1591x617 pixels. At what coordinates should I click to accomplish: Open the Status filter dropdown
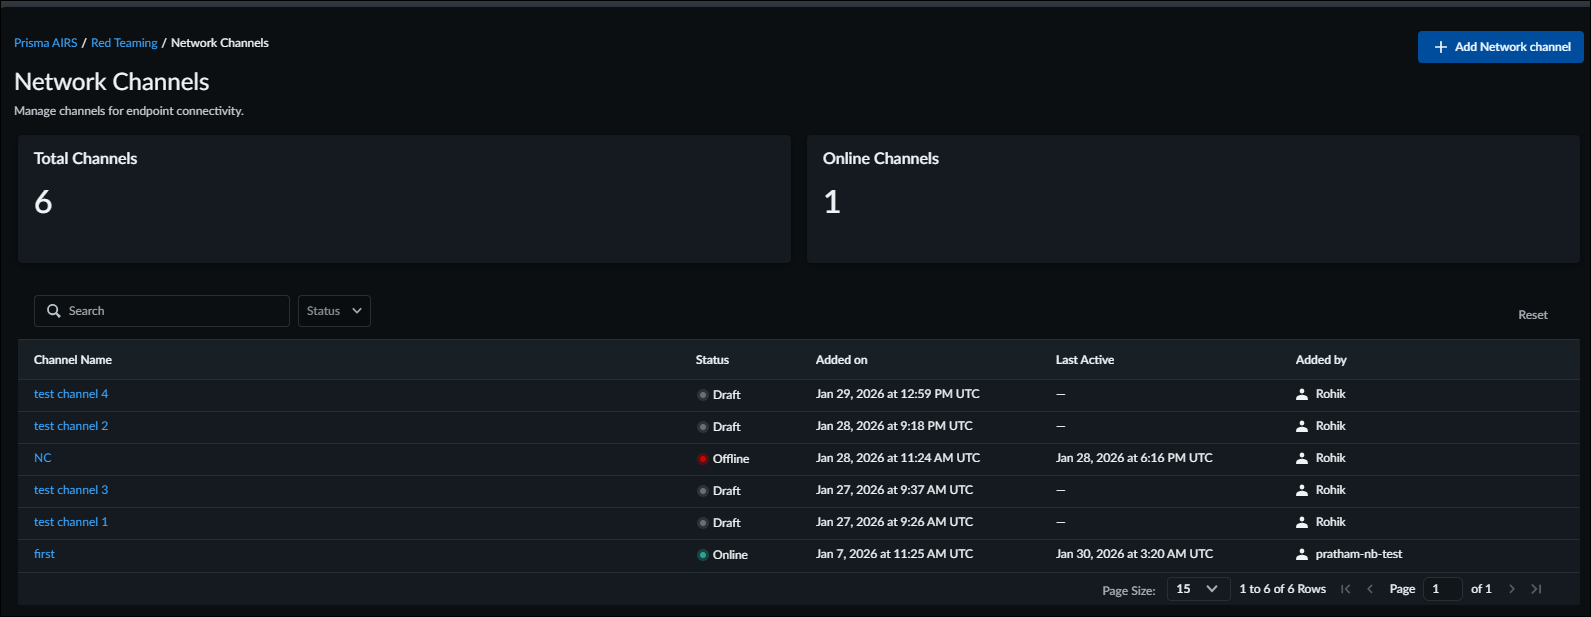click(x=334, y=311)
